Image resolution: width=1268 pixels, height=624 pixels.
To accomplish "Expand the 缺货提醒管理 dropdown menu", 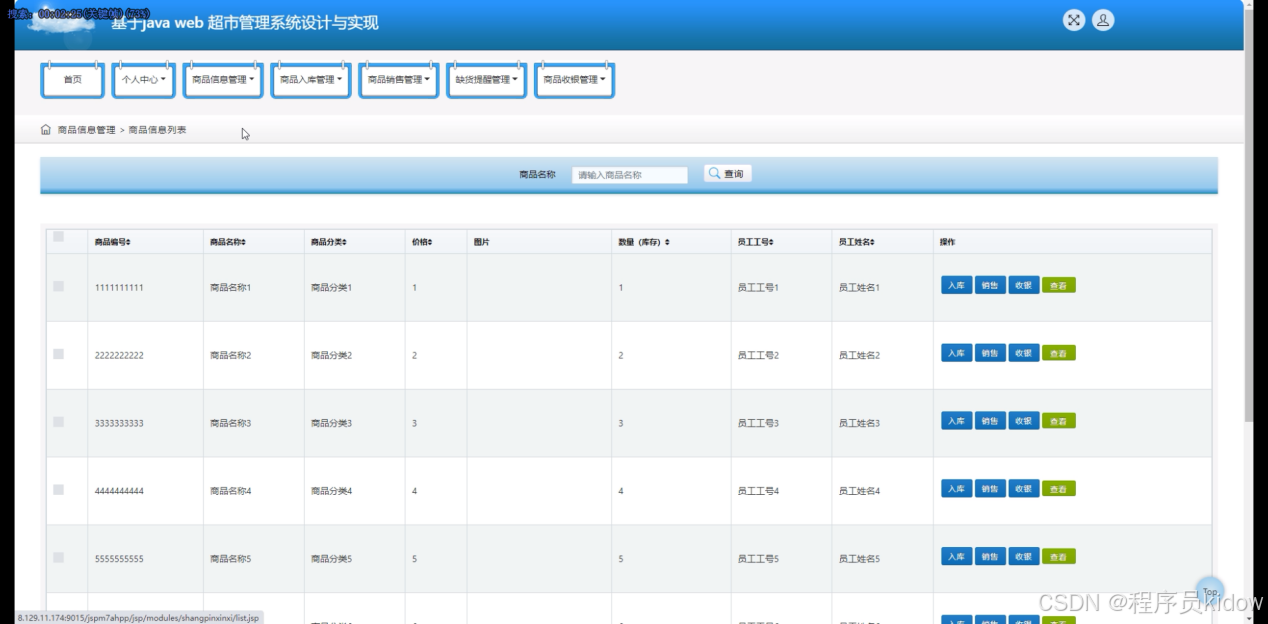I will tap(487, 80).
